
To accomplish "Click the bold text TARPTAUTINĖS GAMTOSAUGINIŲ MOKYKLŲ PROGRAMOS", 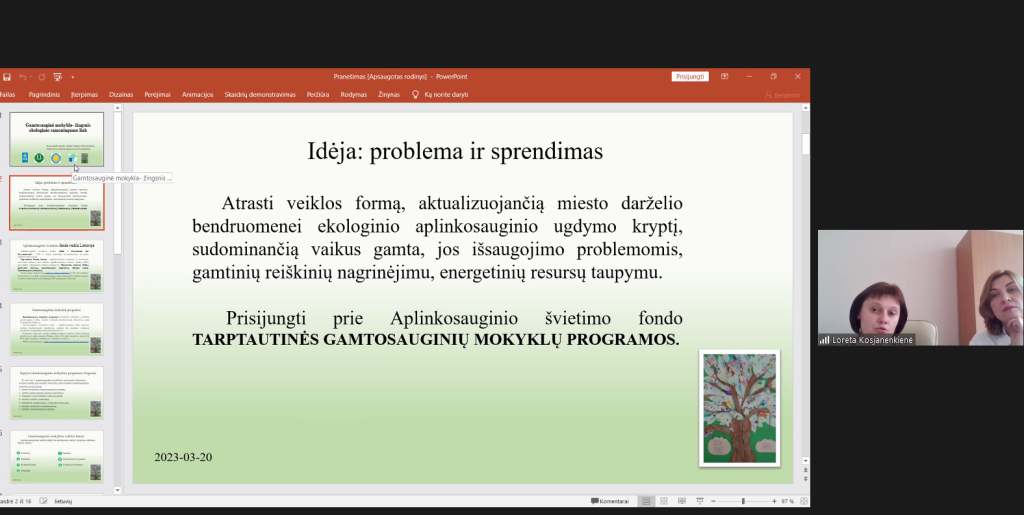I will pyautogui.click(x=436, y=339).
